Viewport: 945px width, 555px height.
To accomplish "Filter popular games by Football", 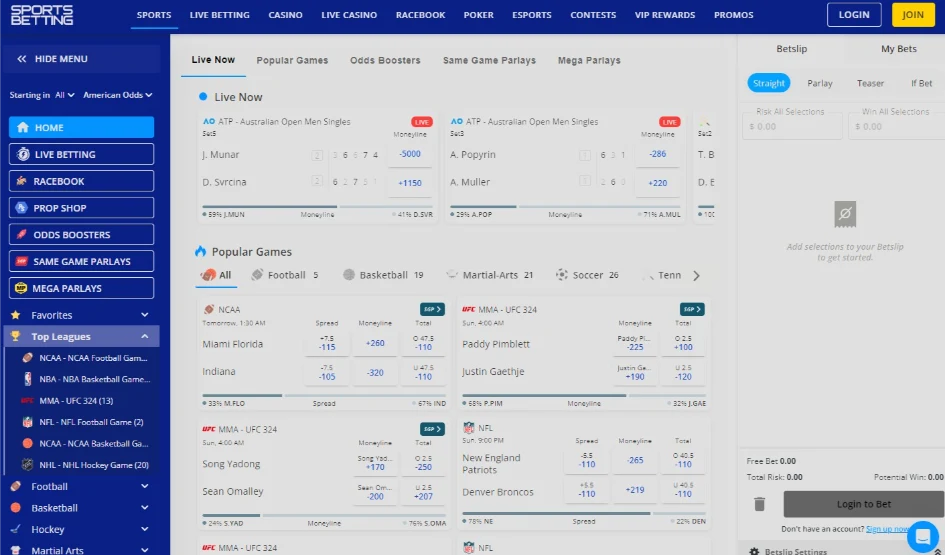I will [285, 275].
